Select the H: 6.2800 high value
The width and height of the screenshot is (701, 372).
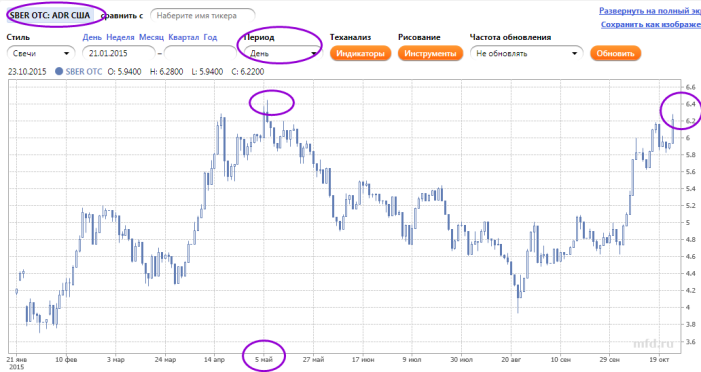tap(166, 72)
